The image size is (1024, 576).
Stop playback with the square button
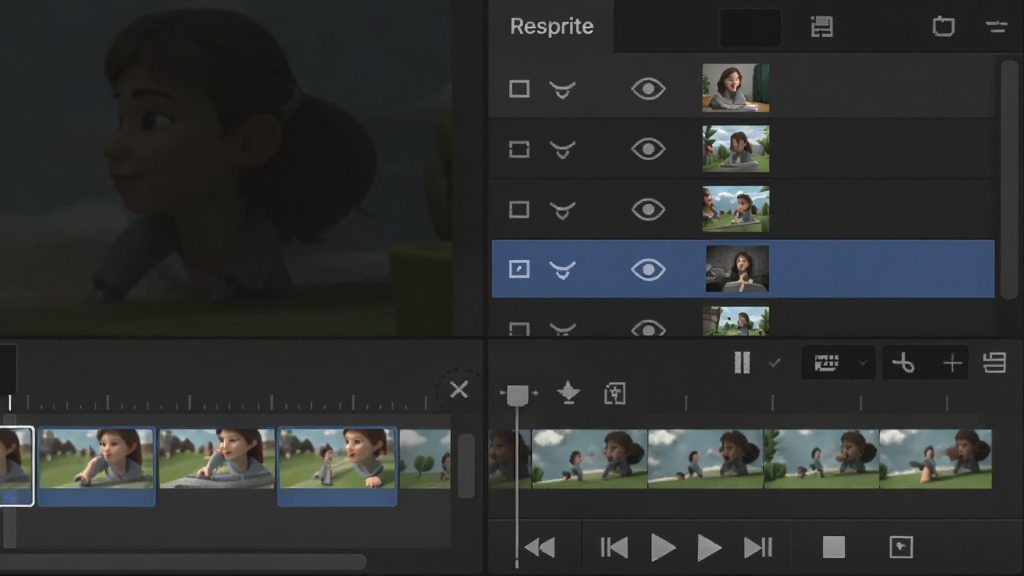pyautogui.click(x=834, y=547)
